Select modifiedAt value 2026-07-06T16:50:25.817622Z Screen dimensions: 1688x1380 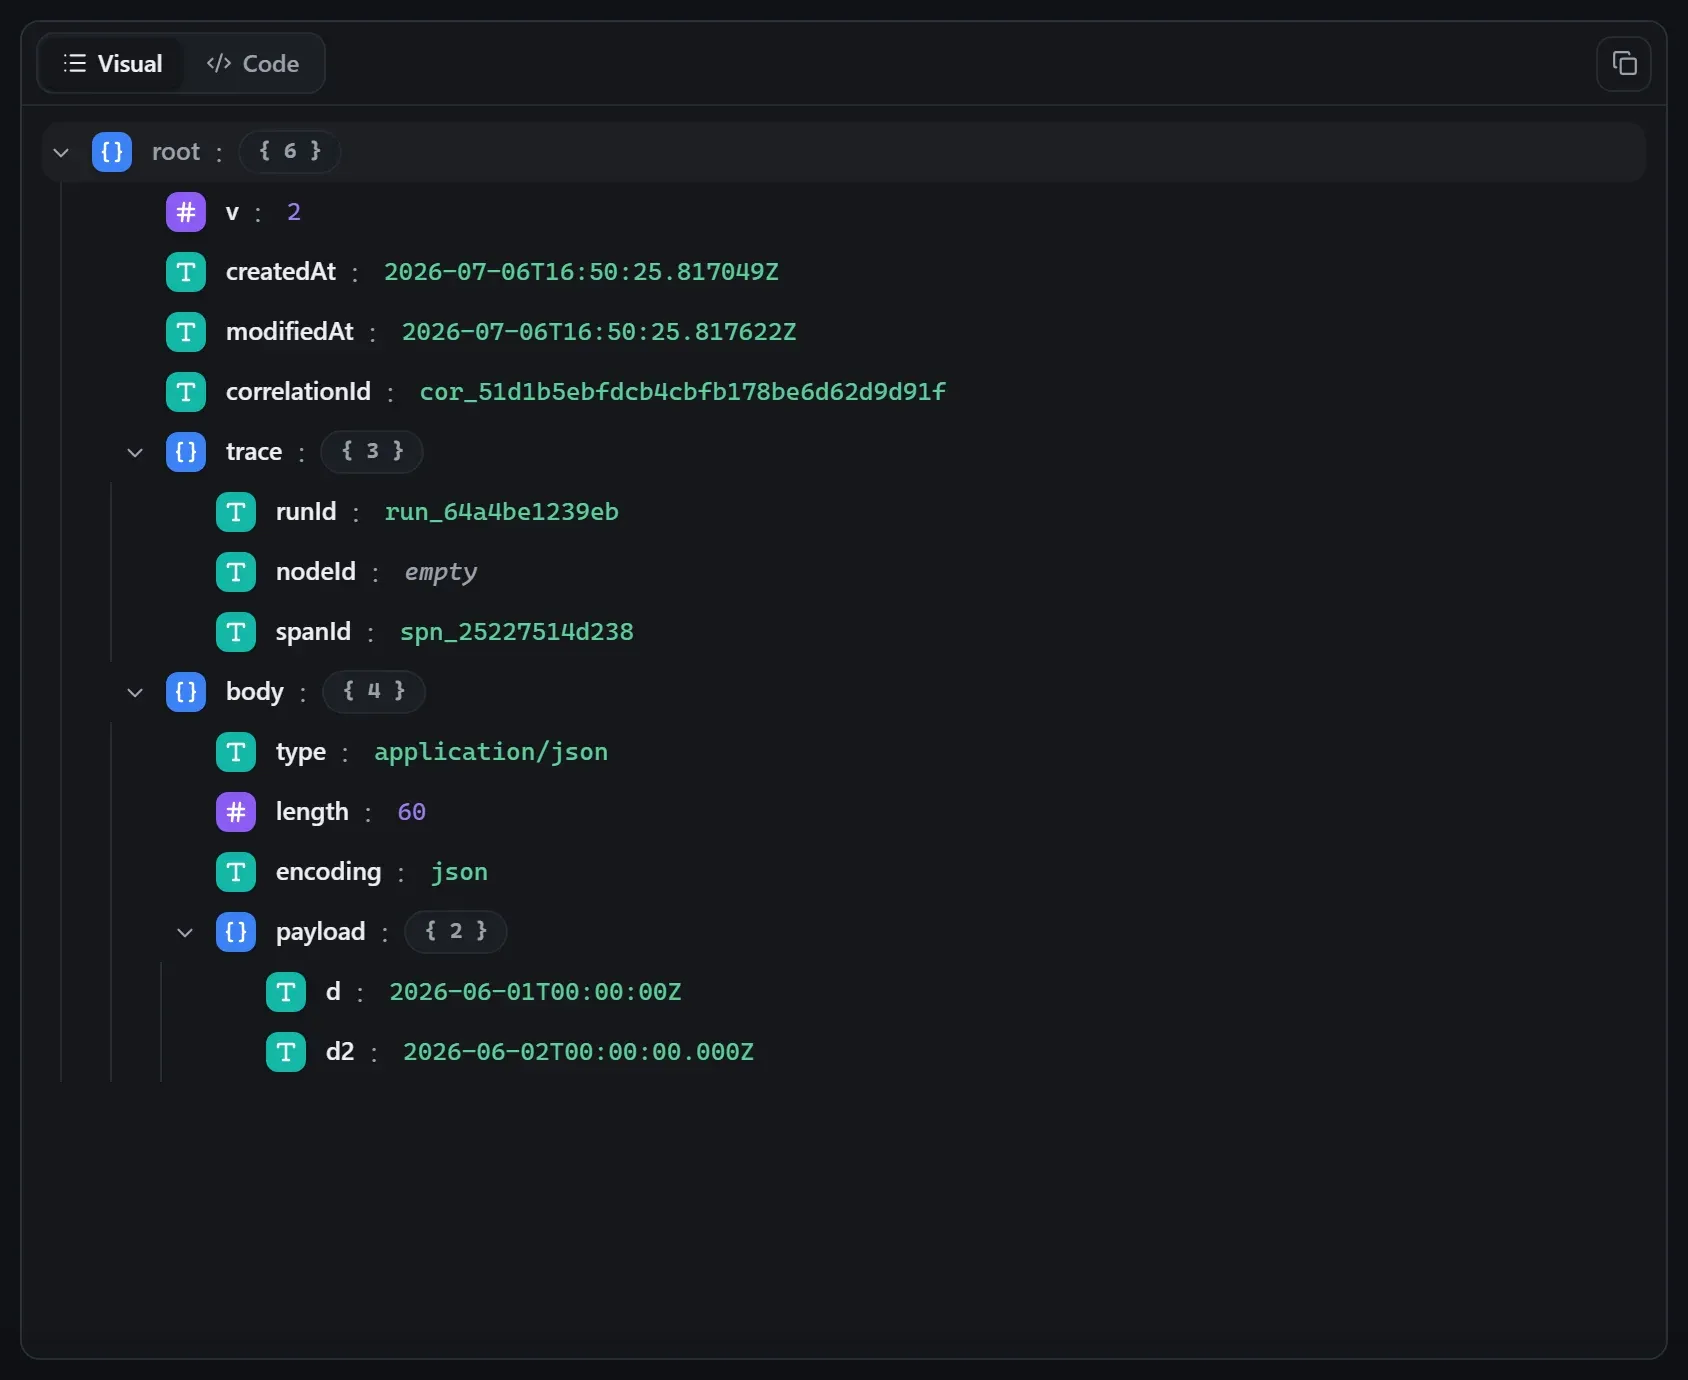pyautogui.click(x=599, y=332)
